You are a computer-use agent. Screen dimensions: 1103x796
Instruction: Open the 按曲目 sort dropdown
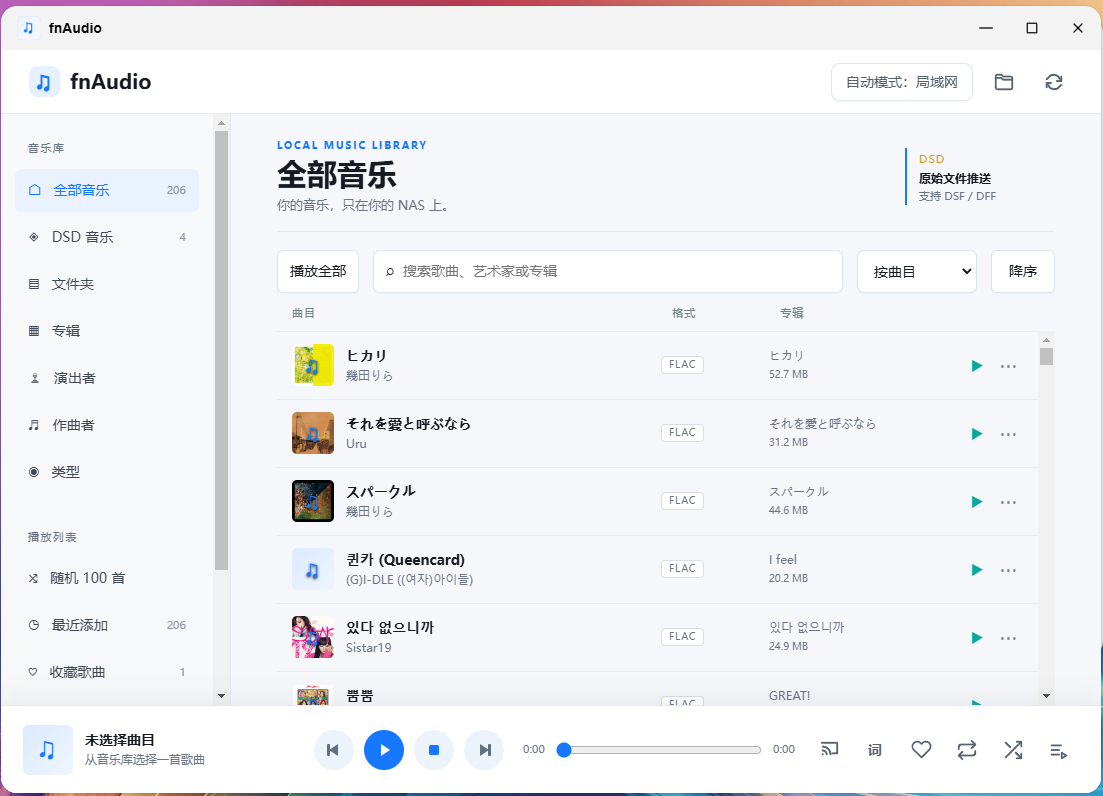[x=917, y=271]
